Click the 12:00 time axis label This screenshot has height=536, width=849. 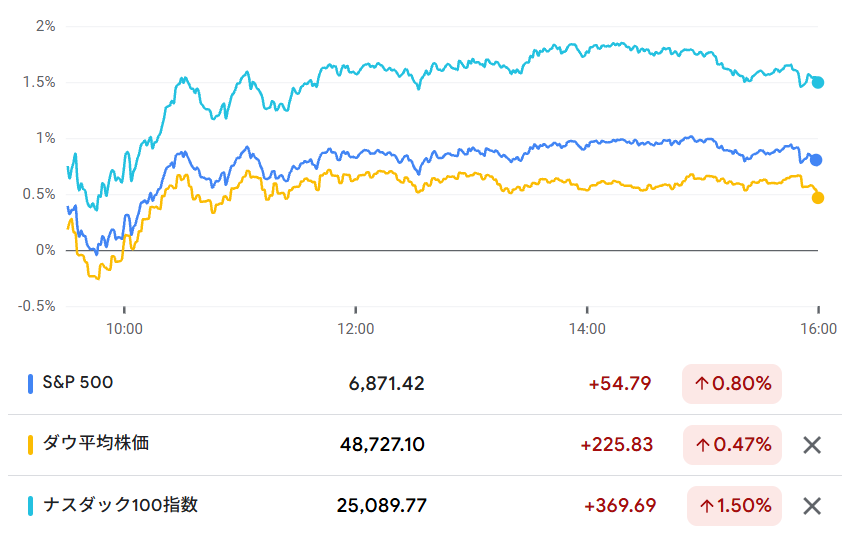(356, 328)
